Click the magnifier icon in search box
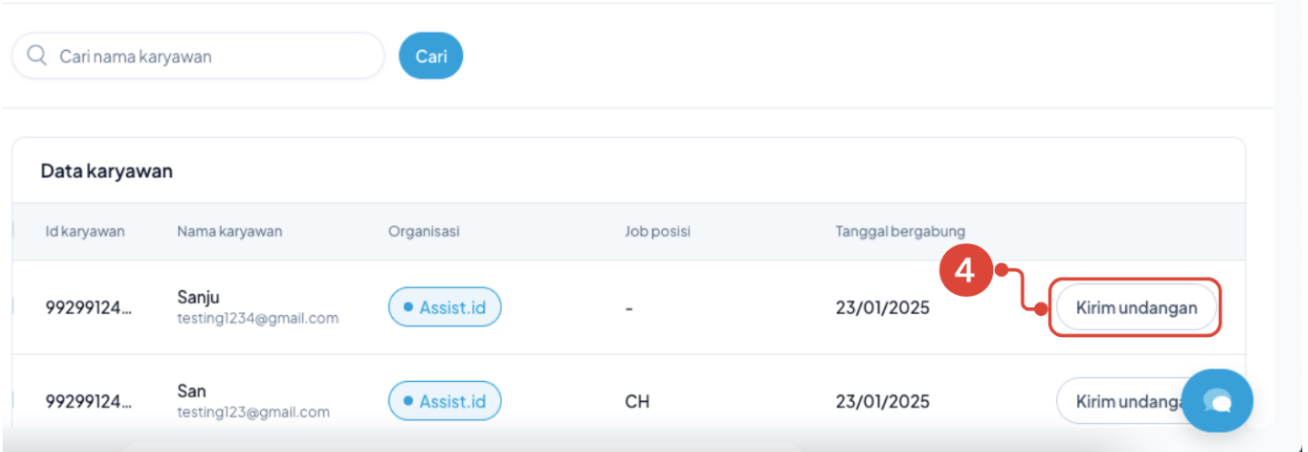 click(x=37, y=56)
